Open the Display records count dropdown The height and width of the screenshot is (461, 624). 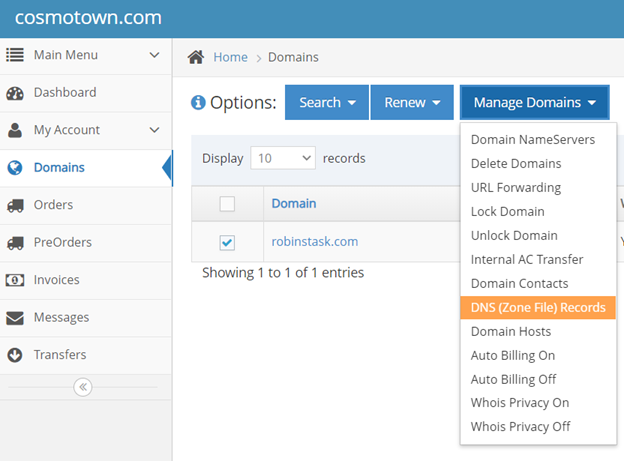283,158
